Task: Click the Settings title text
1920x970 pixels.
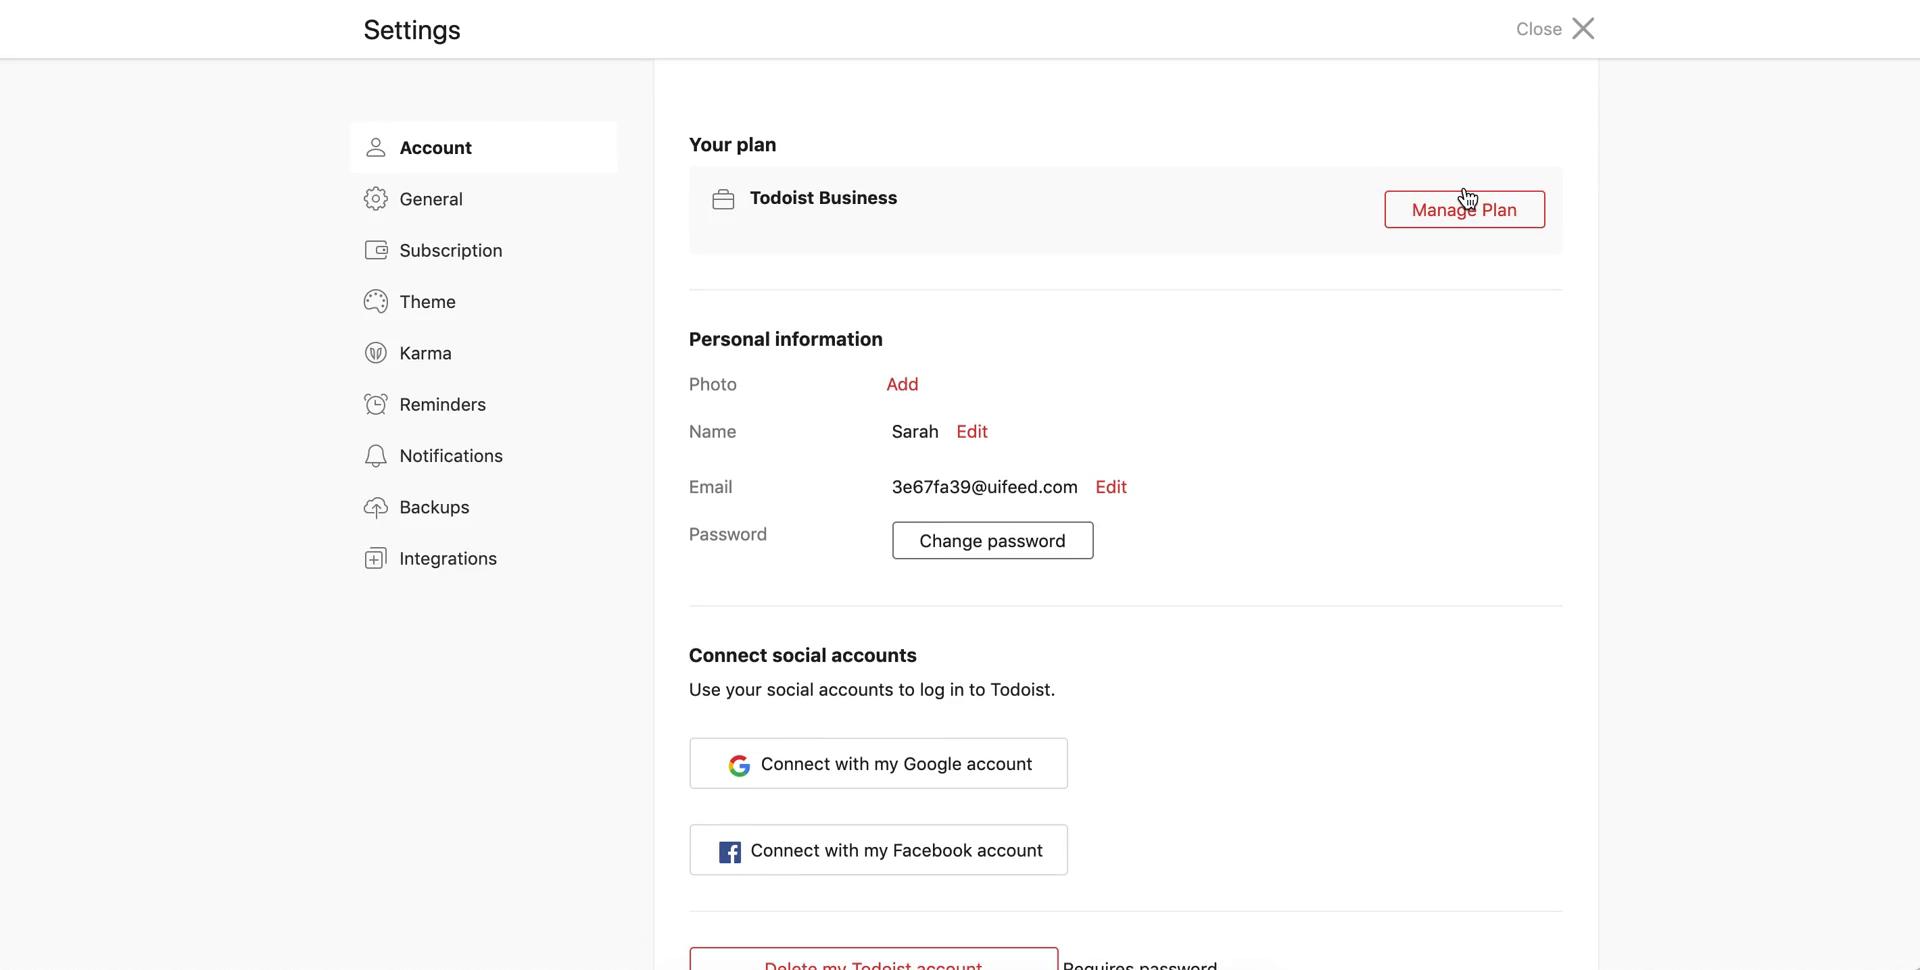Action: tap(412, 30)
